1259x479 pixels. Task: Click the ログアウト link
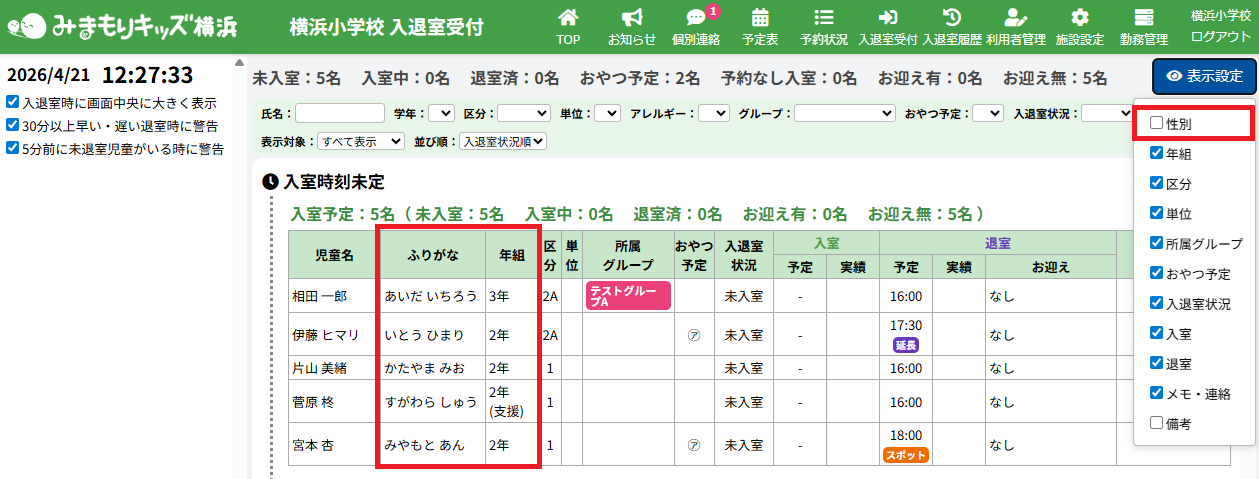coord(1220,37)
